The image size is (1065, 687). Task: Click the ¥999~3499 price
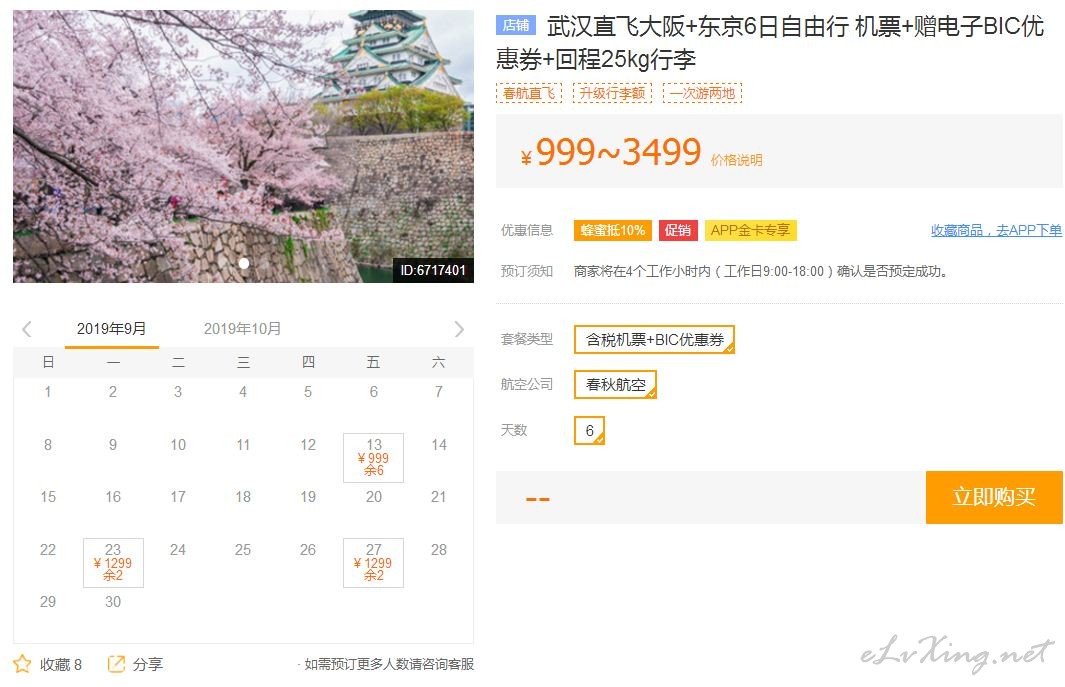[x=611, y=152]
